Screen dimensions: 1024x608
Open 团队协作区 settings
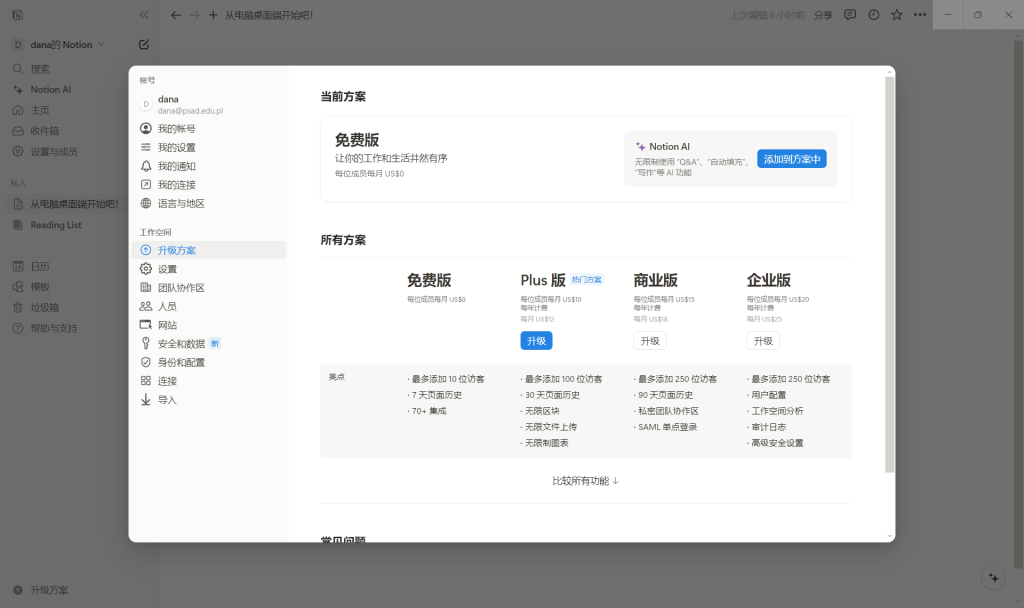(209, 288)
